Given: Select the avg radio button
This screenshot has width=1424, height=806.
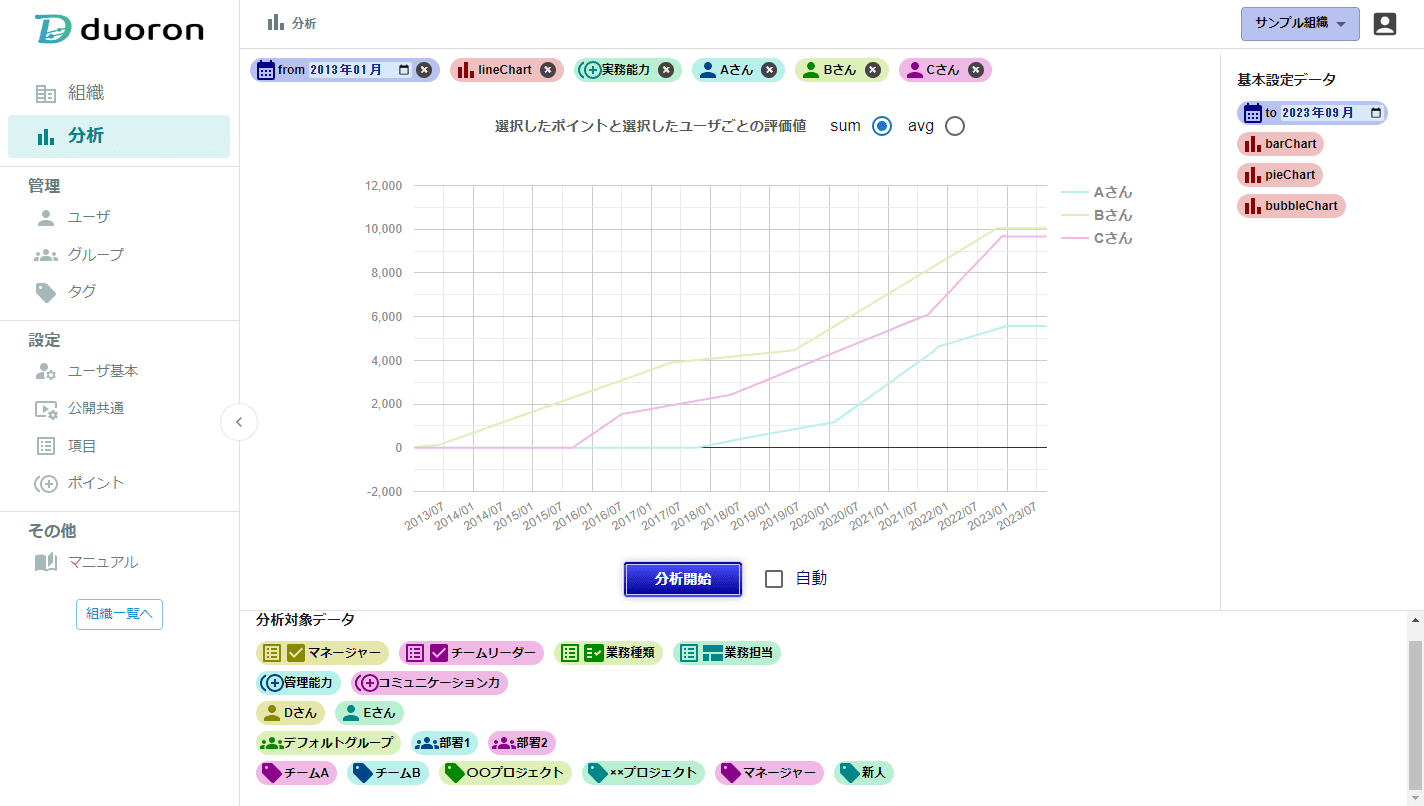Looking at the screenshot, I should [955, 126].
